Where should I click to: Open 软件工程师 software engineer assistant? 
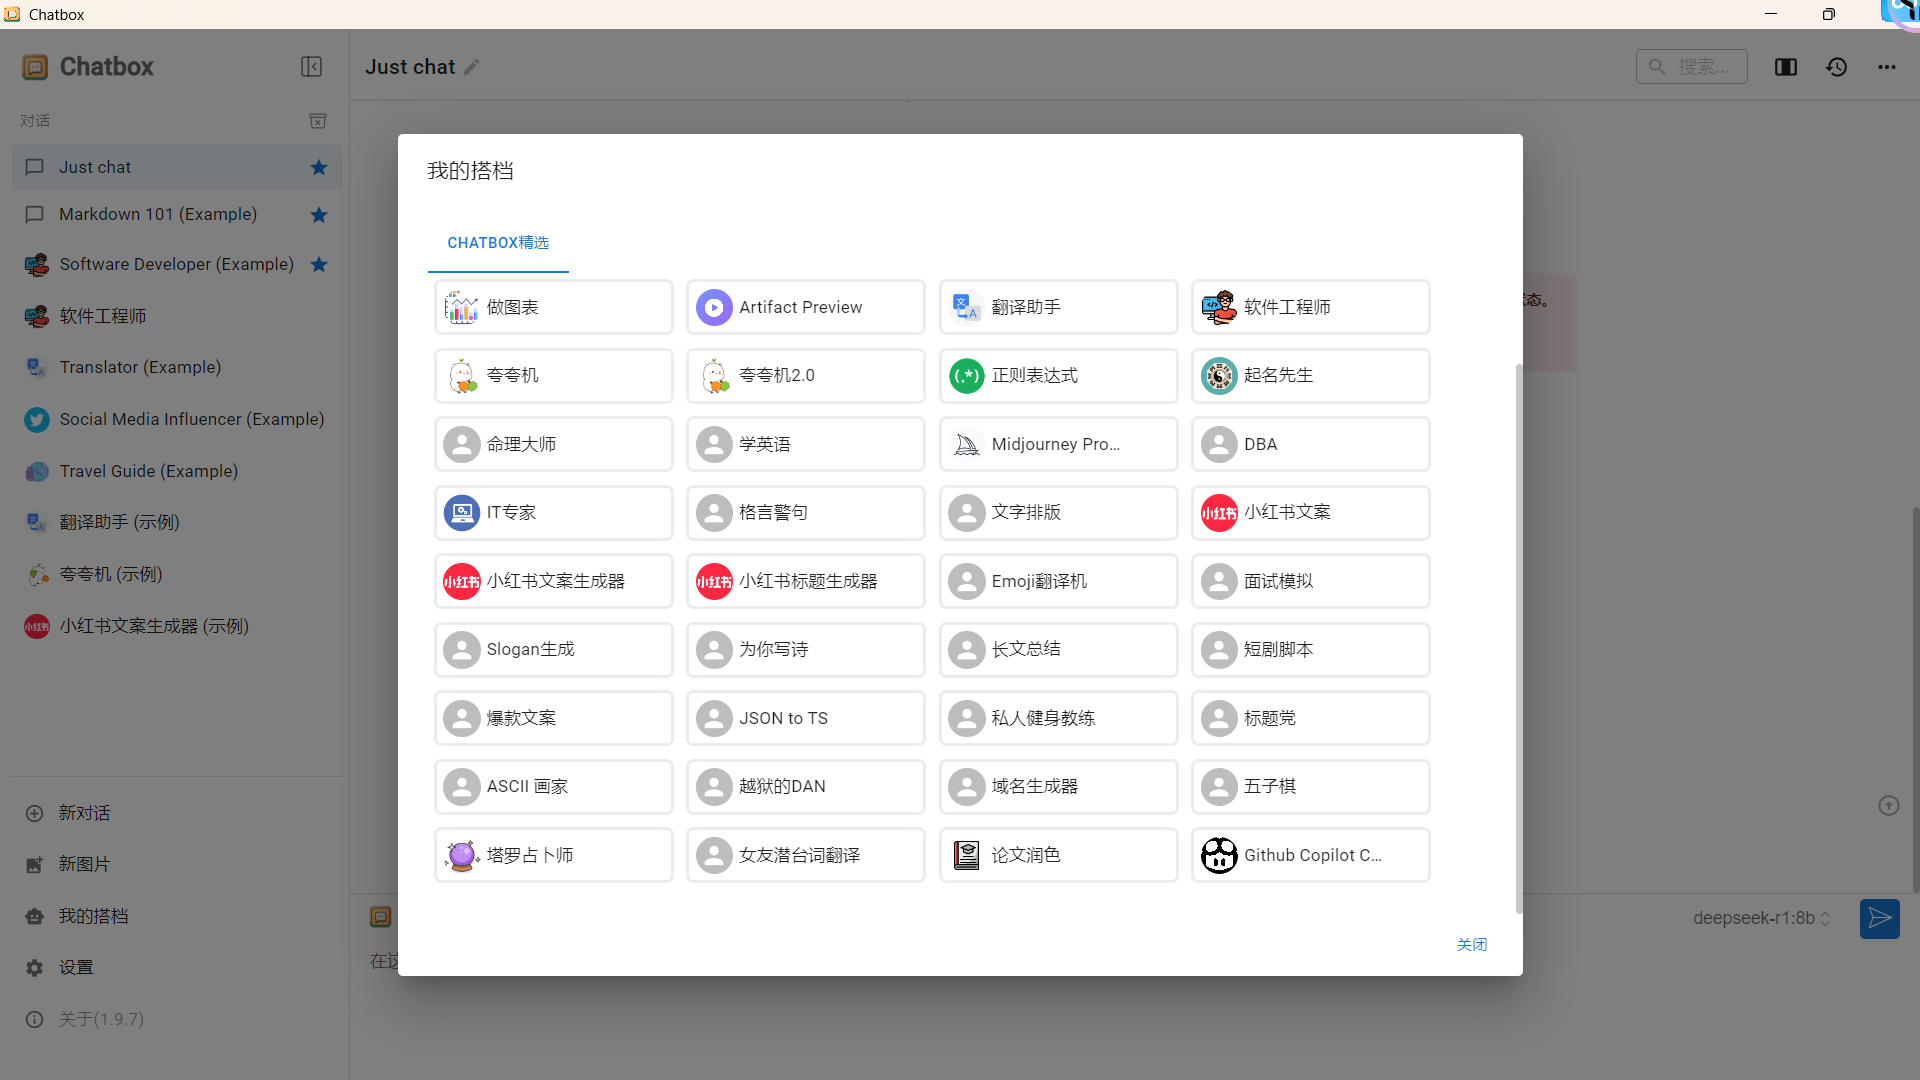click(1311, 307)
